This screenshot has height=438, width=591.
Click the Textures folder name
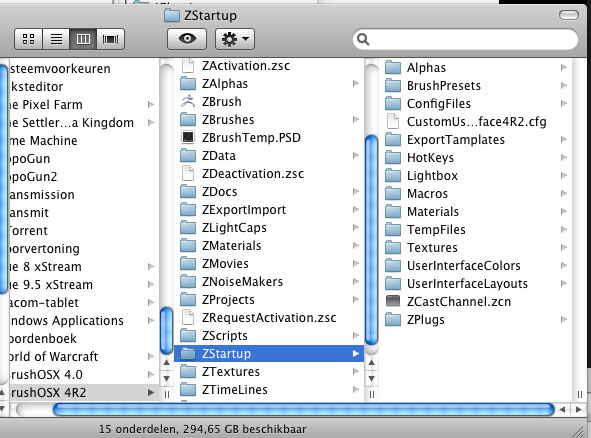[x=432, y=248]
